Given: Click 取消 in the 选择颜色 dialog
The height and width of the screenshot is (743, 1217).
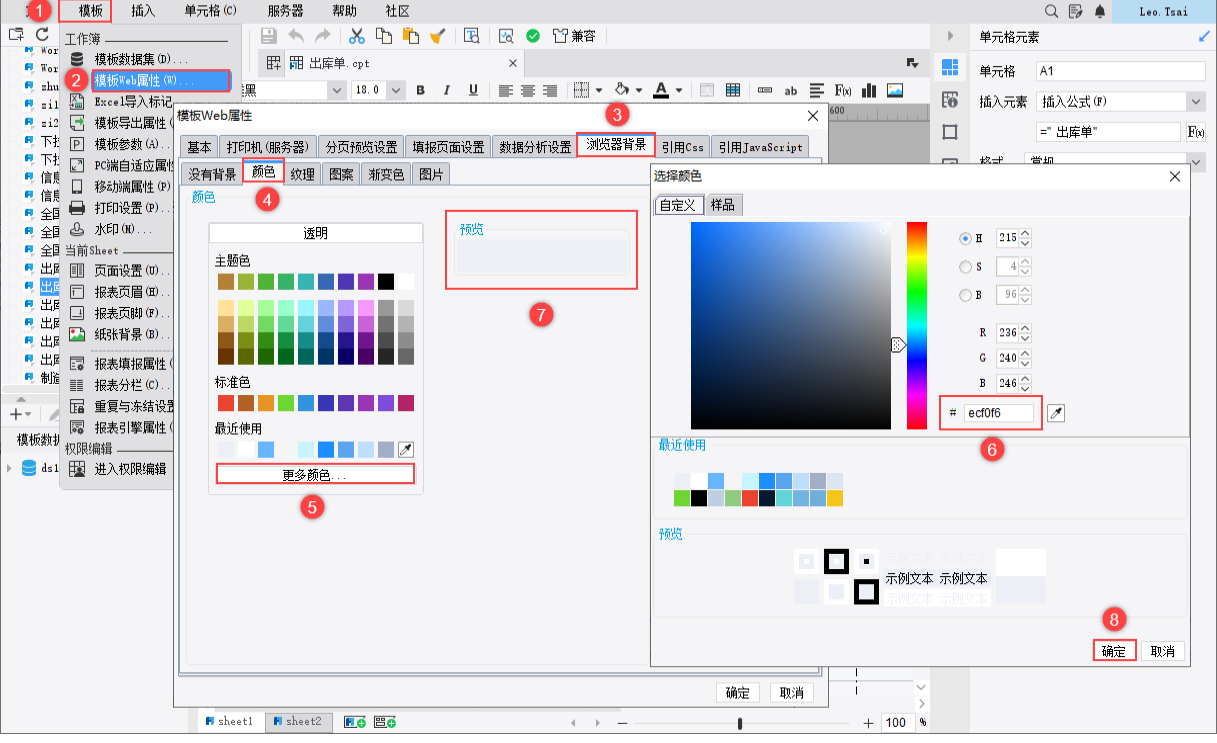Looking at the screenshot, I should tap(1163, 651).
